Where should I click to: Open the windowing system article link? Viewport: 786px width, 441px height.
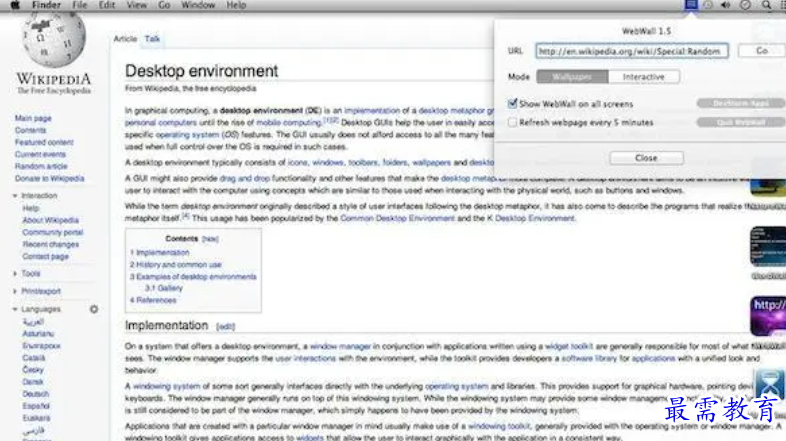tap(166, 386)
